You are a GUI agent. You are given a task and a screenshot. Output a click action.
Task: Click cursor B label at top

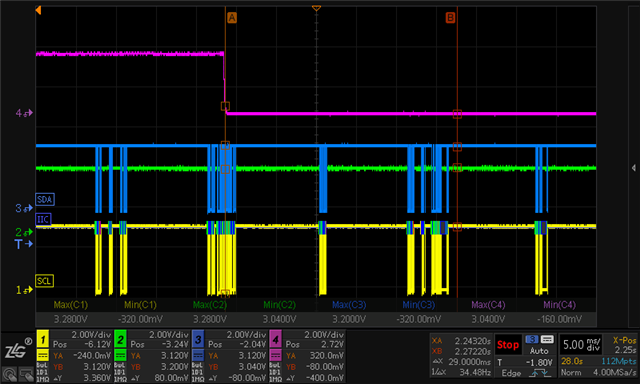pos(450,18)
